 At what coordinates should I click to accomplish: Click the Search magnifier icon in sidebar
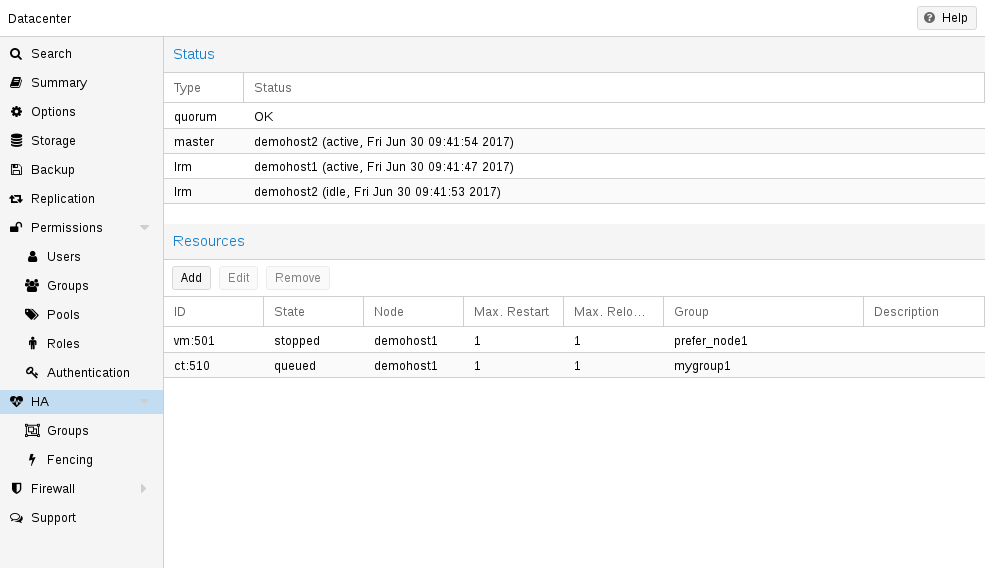coord(16,54)
